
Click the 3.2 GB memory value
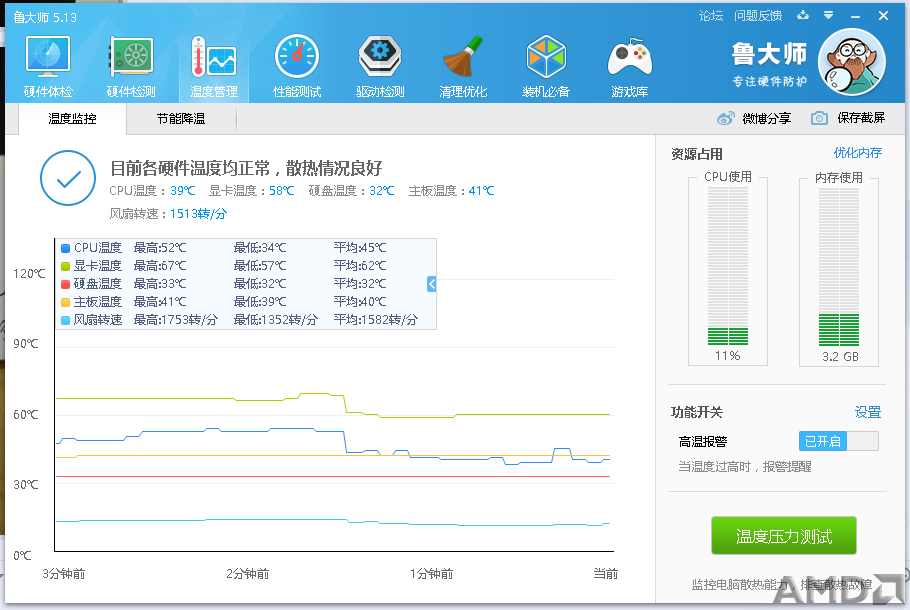click(840, 356)
